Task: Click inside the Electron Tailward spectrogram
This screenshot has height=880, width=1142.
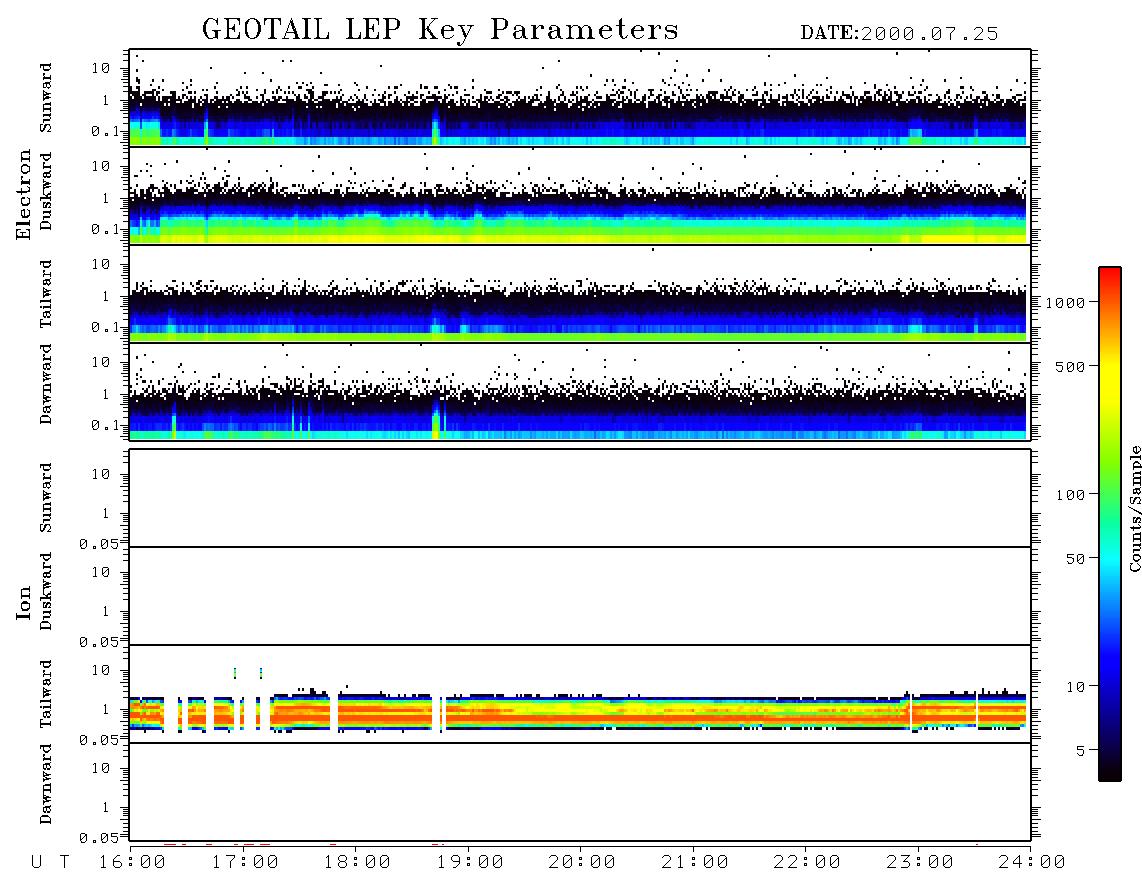Action: 580,294
